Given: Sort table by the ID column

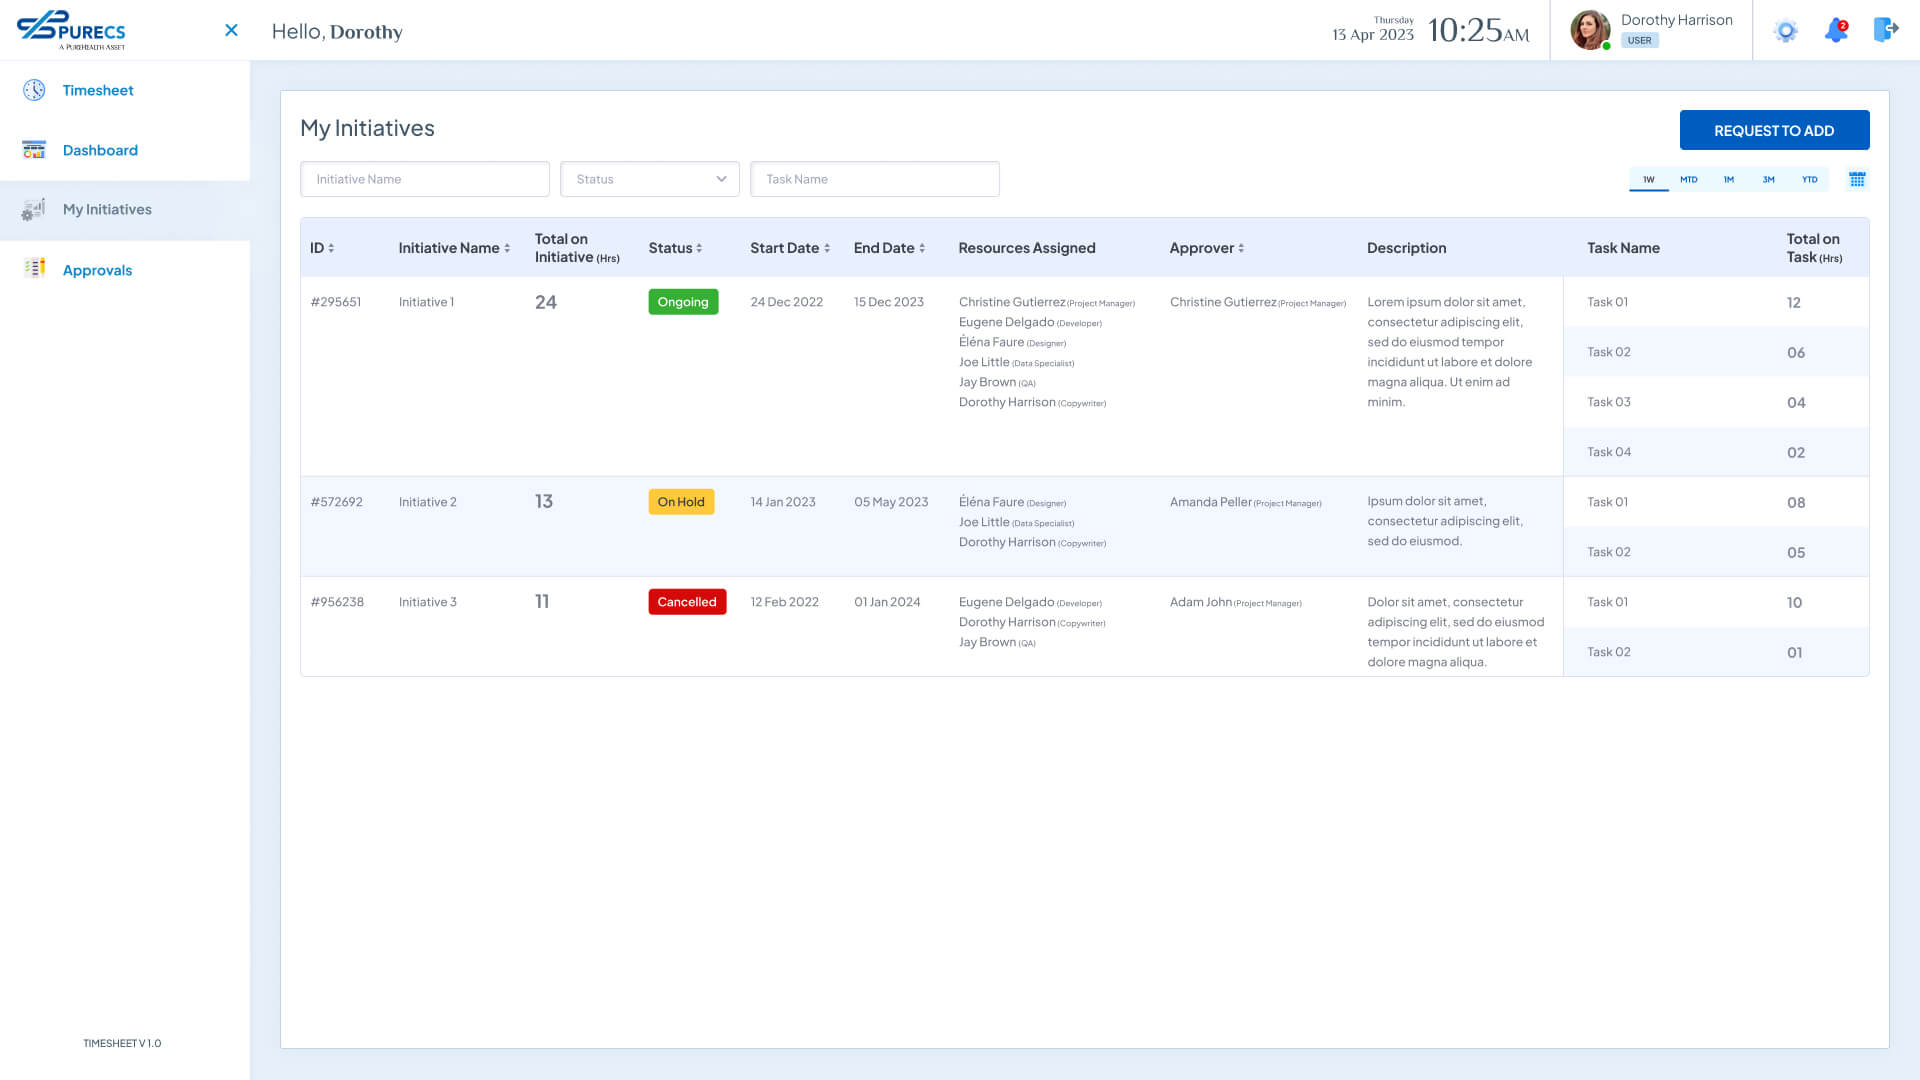Looking at the screenshot, I should [322, 248].
